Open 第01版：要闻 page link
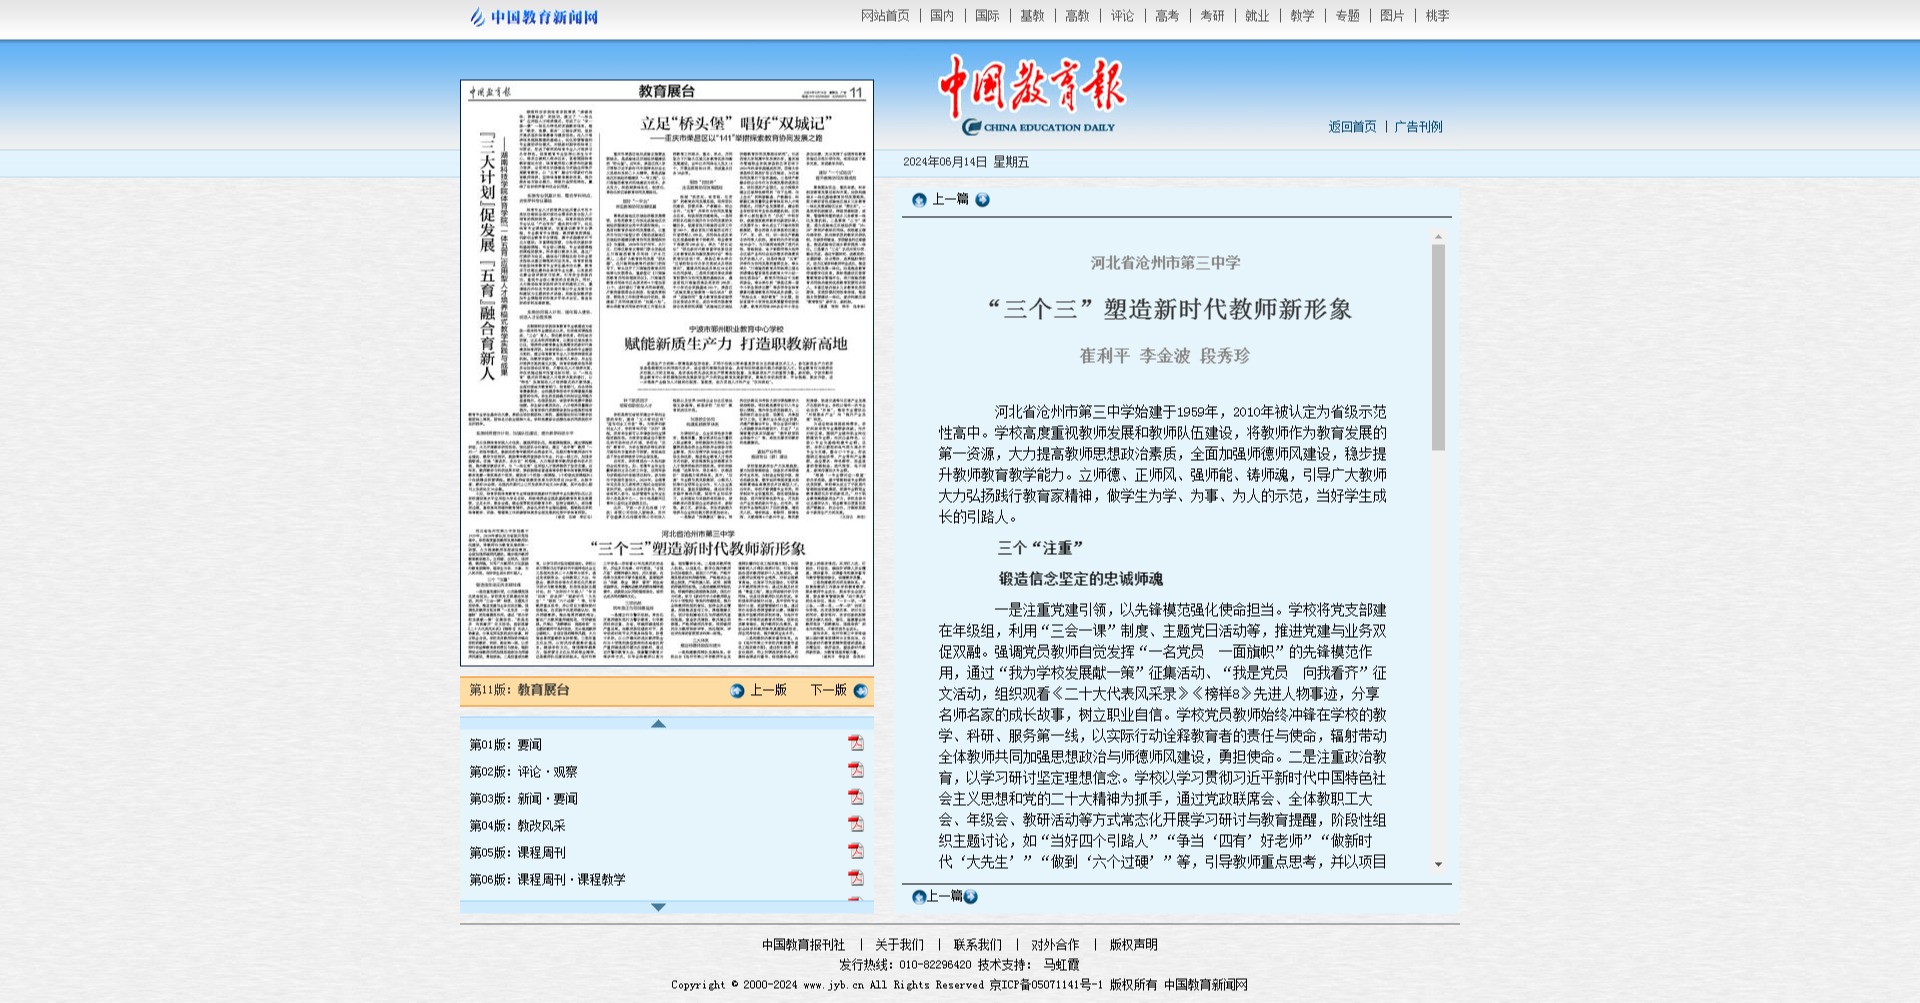Screen dimensions: 1920x1003 pos(506,745)
